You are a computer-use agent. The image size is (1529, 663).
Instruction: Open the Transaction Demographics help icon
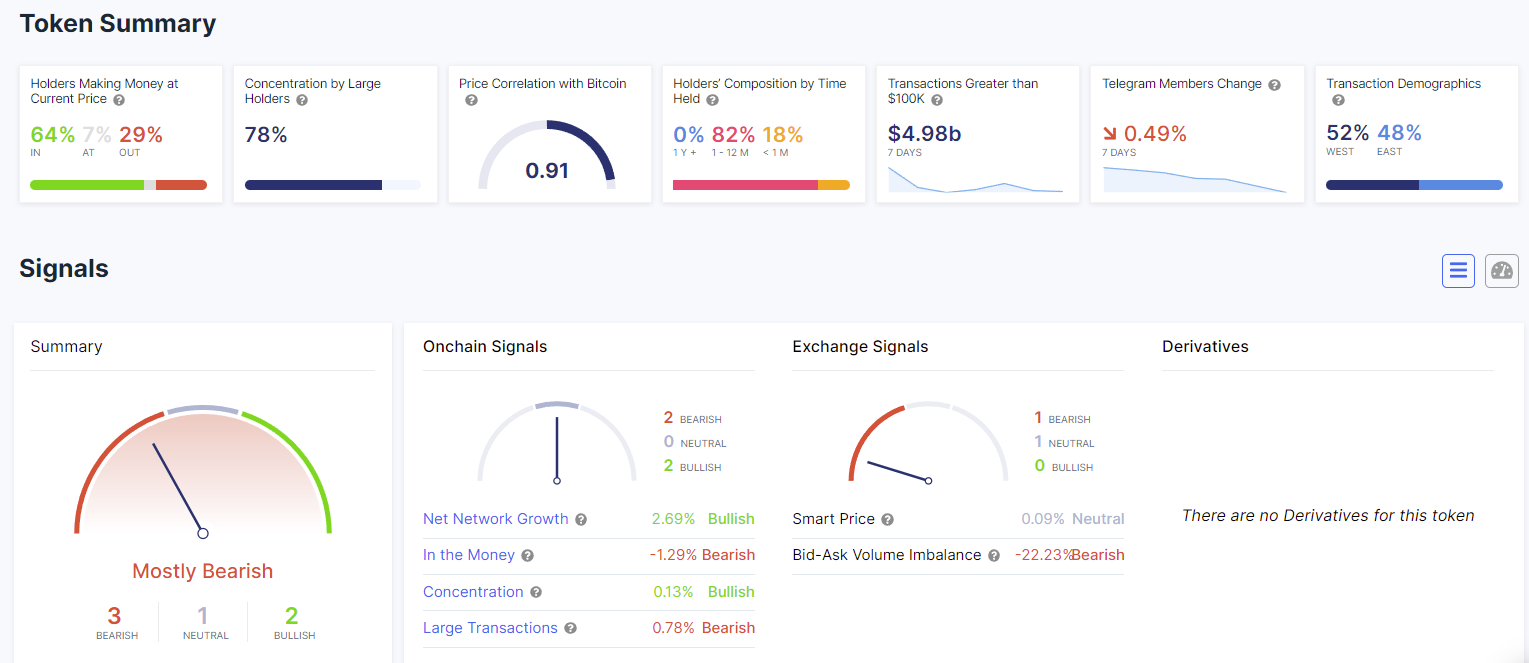[1338, 101]
